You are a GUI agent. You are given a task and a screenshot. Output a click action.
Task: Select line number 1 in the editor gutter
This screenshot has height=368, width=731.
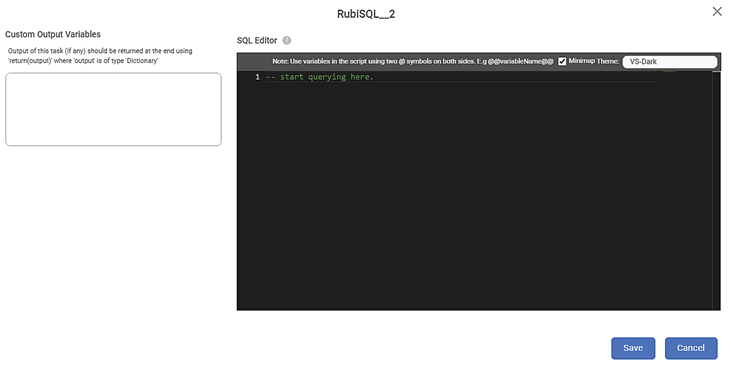257,77
